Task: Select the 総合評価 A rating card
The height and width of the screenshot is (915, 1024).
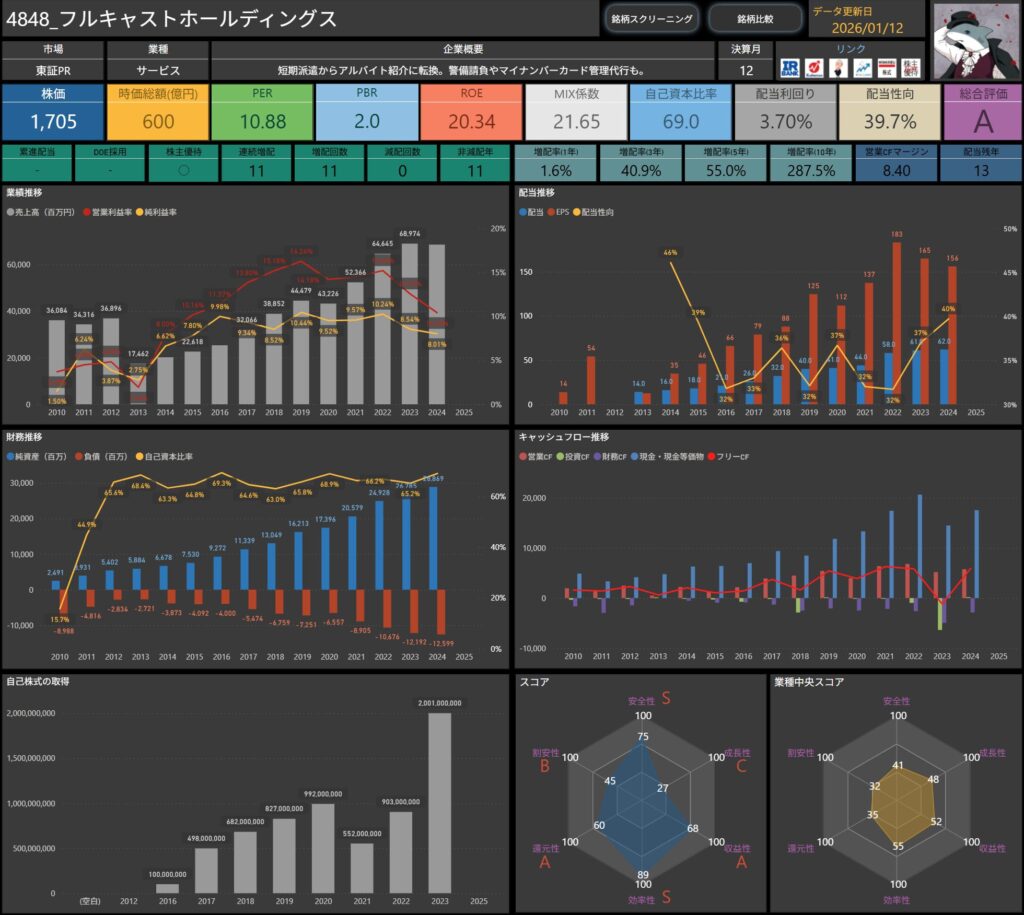Action: pos(982,112)
